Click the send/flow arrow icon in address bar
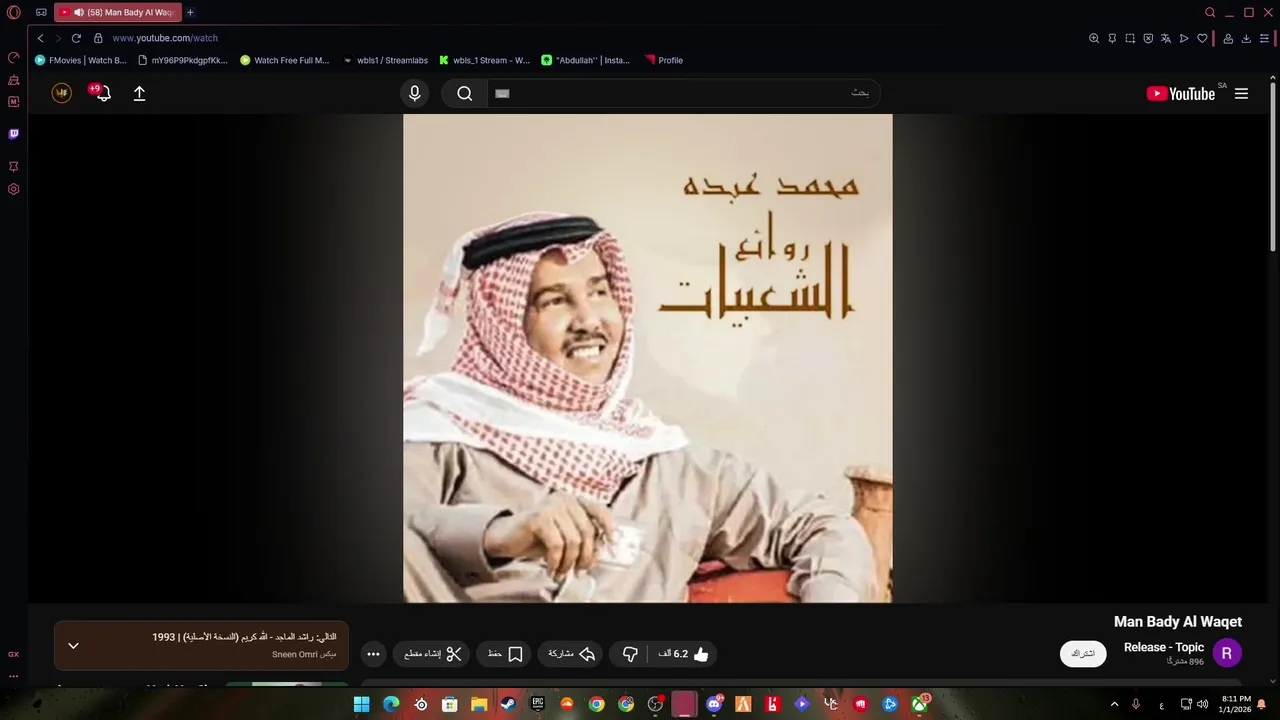The width and height of the screenshot is (1280, 720). coord(1184,38)
